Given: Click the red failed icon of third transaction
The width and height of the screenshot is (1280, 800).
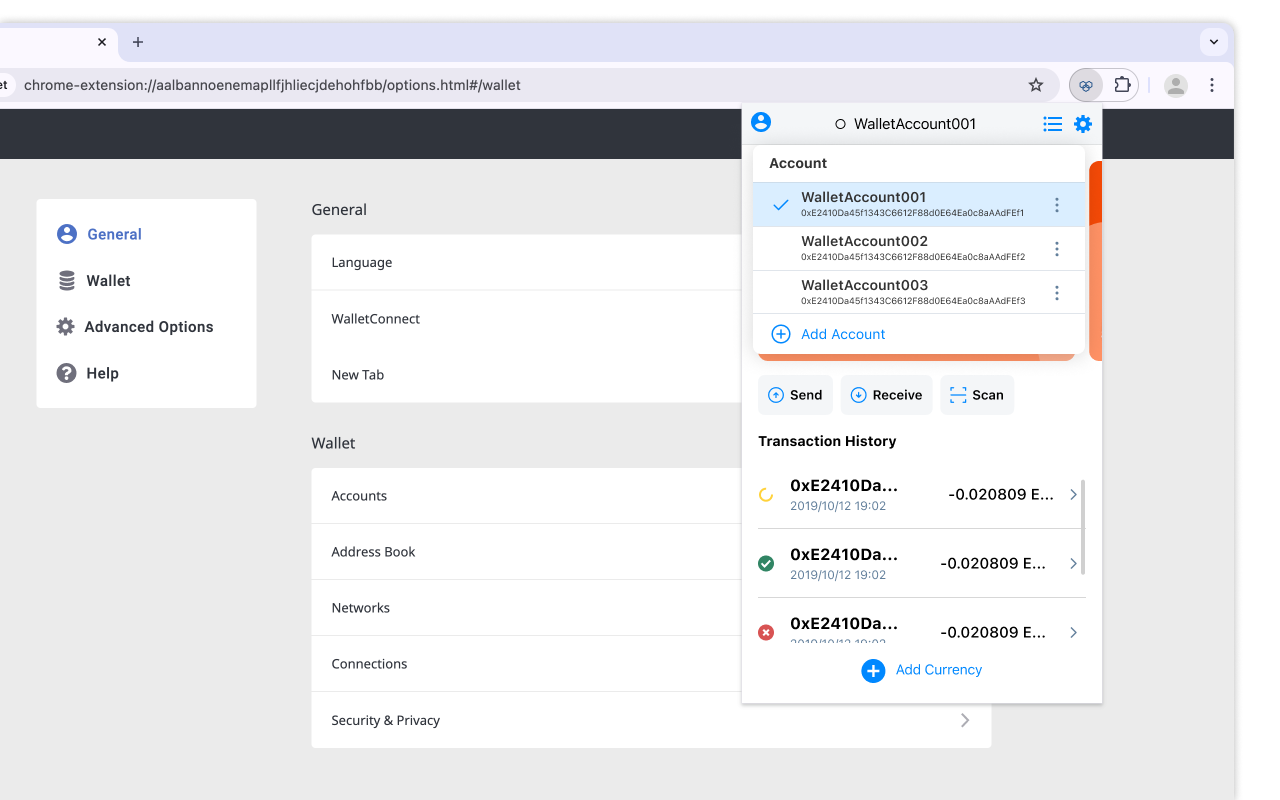Looking at the screenshot, I should [766, 632].
